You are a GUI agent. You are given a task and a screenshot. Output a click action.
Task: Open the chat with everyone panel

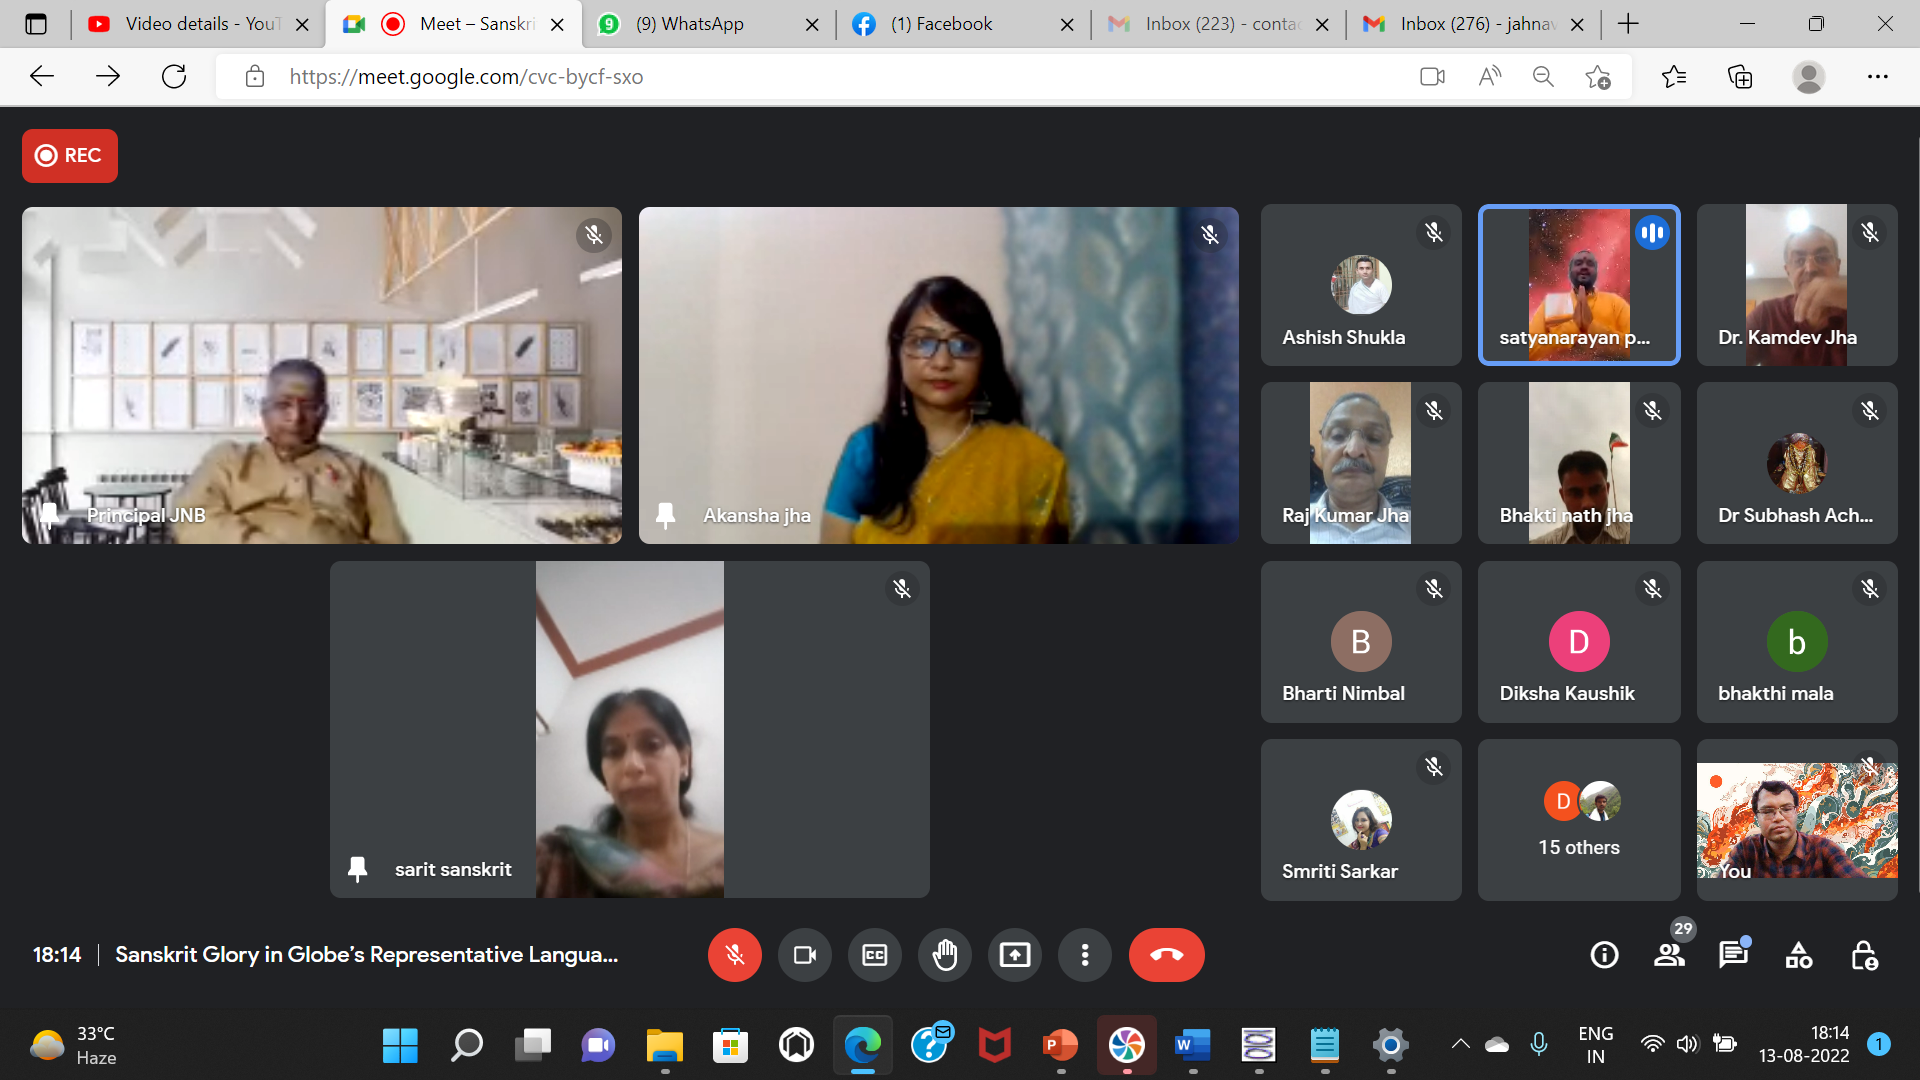point(1733,955)
